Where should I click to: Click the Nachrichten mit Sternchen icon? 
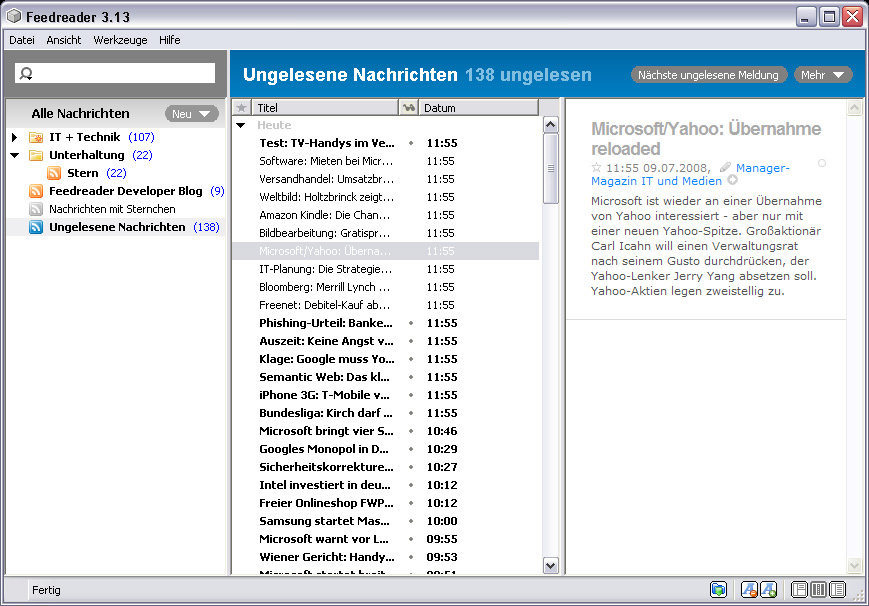coord(36,209)
